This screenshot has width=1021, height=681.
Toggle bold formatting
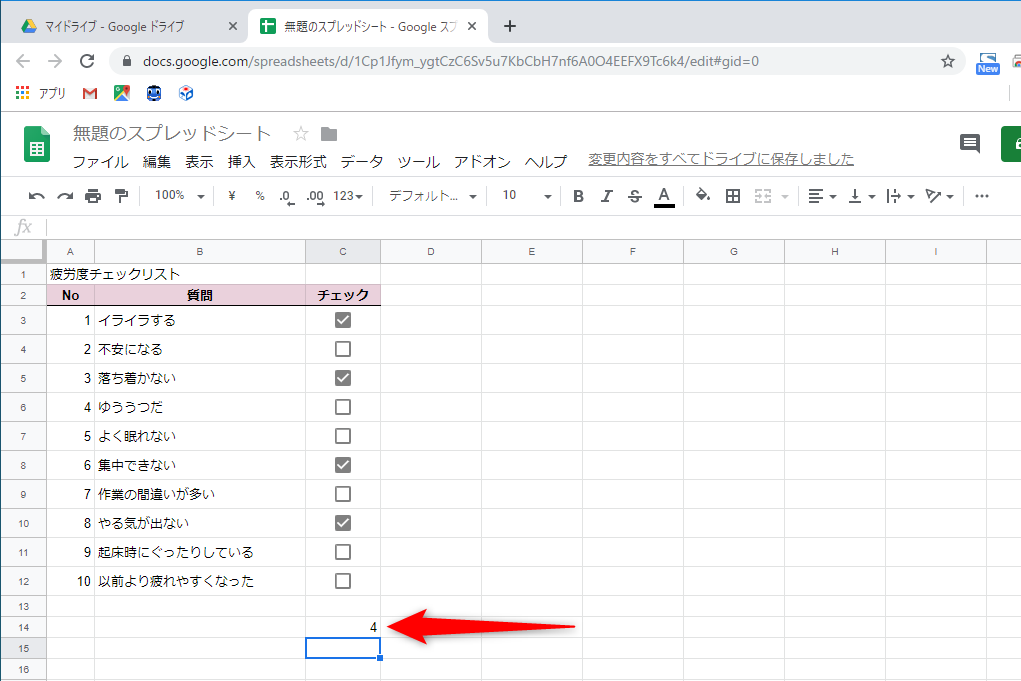pos(577,196)
